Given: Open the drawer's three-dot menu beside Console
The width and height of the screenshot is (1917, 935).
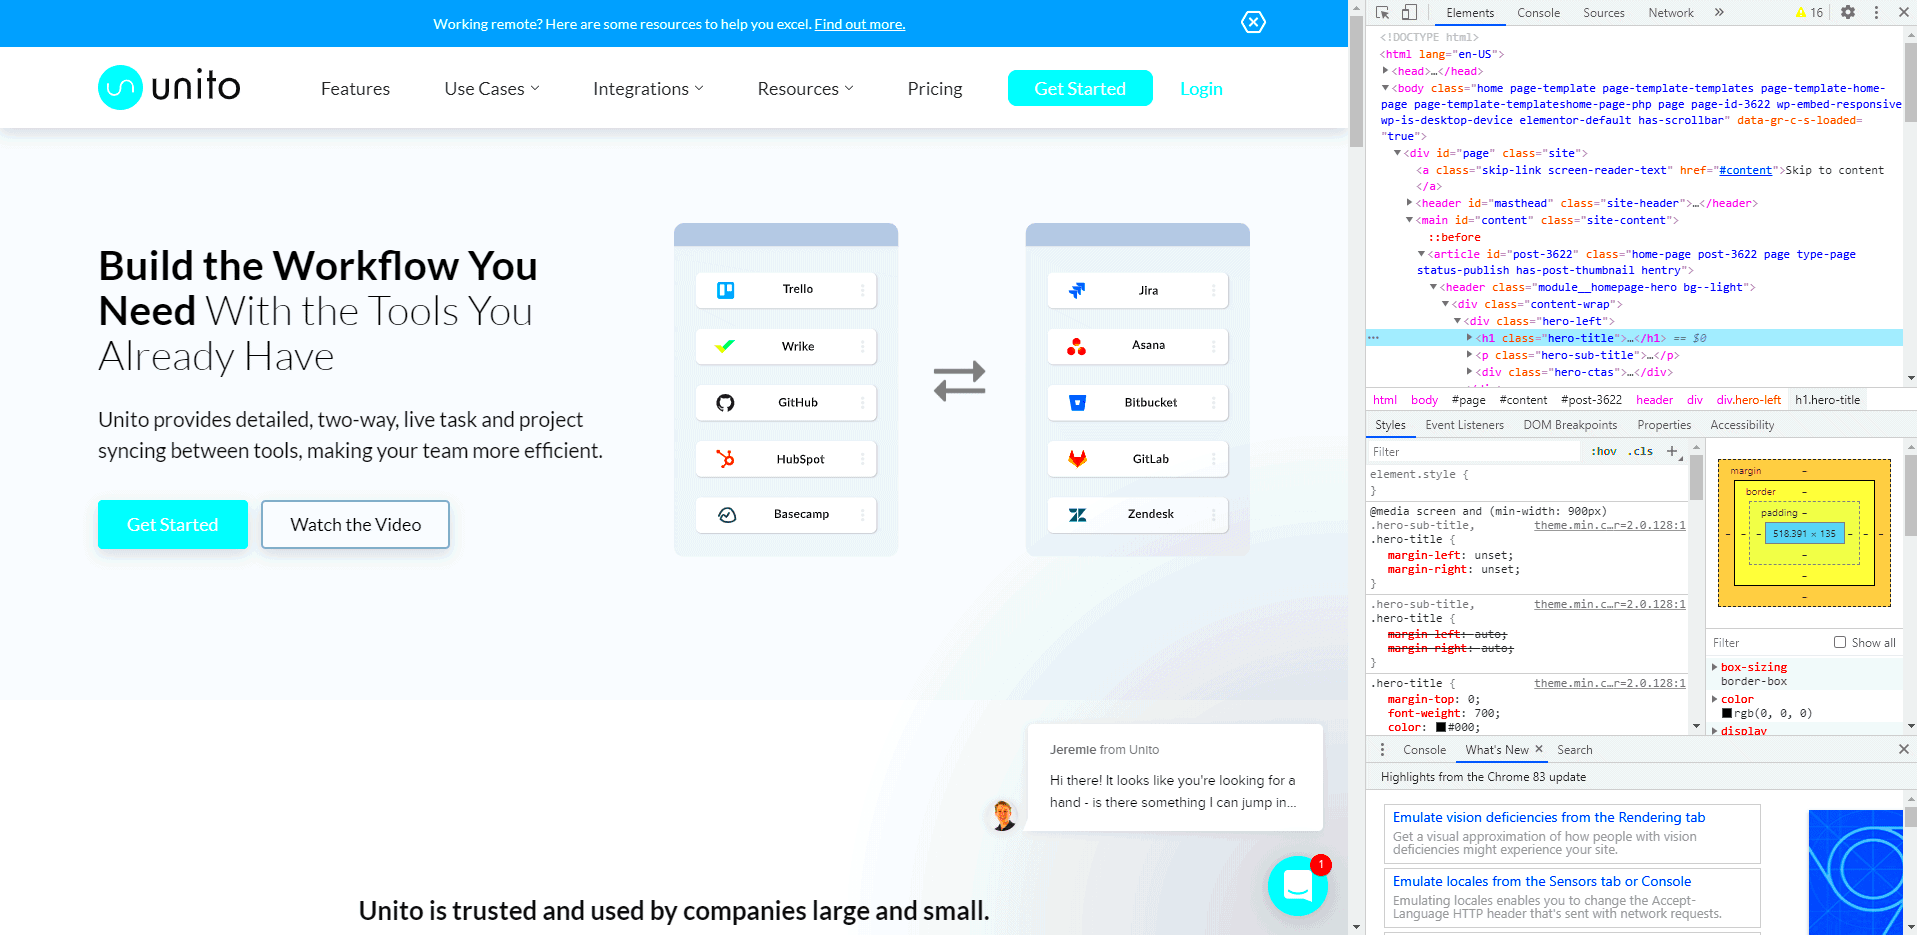Looking at the screenshot, I should pos(1383,749).
